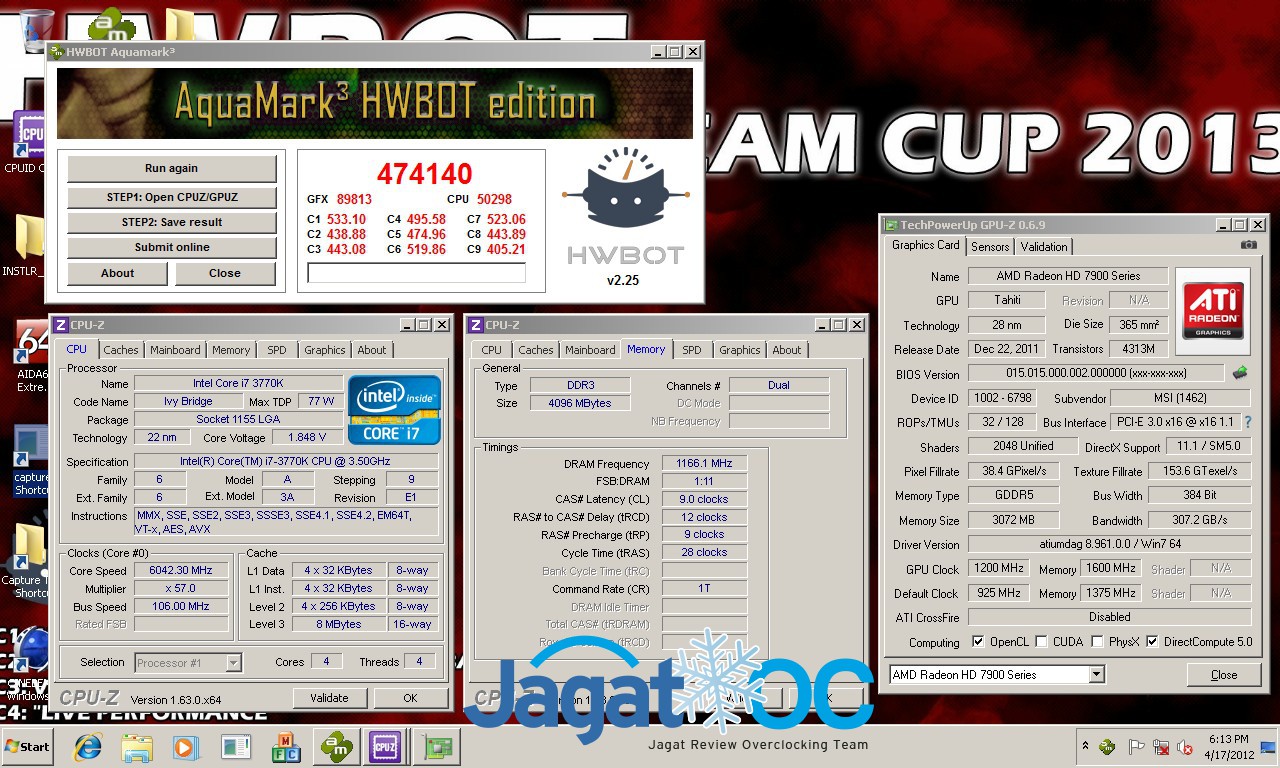Show hidden system tray icons

coord(1085,746)
